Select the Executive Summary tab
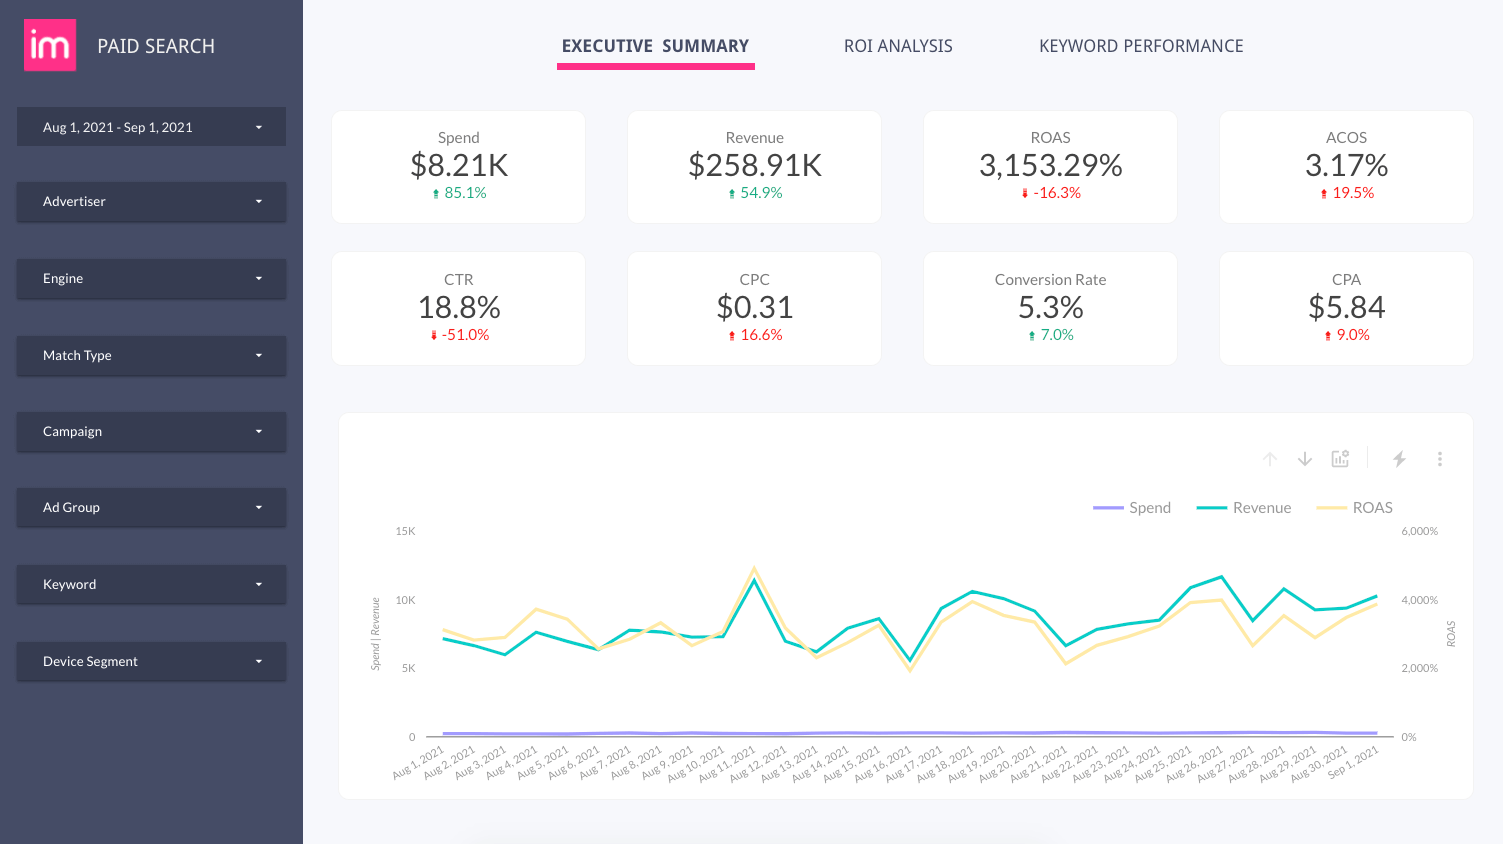The height and width of the screenshot is (844, 1503). [x=655, y=46]
